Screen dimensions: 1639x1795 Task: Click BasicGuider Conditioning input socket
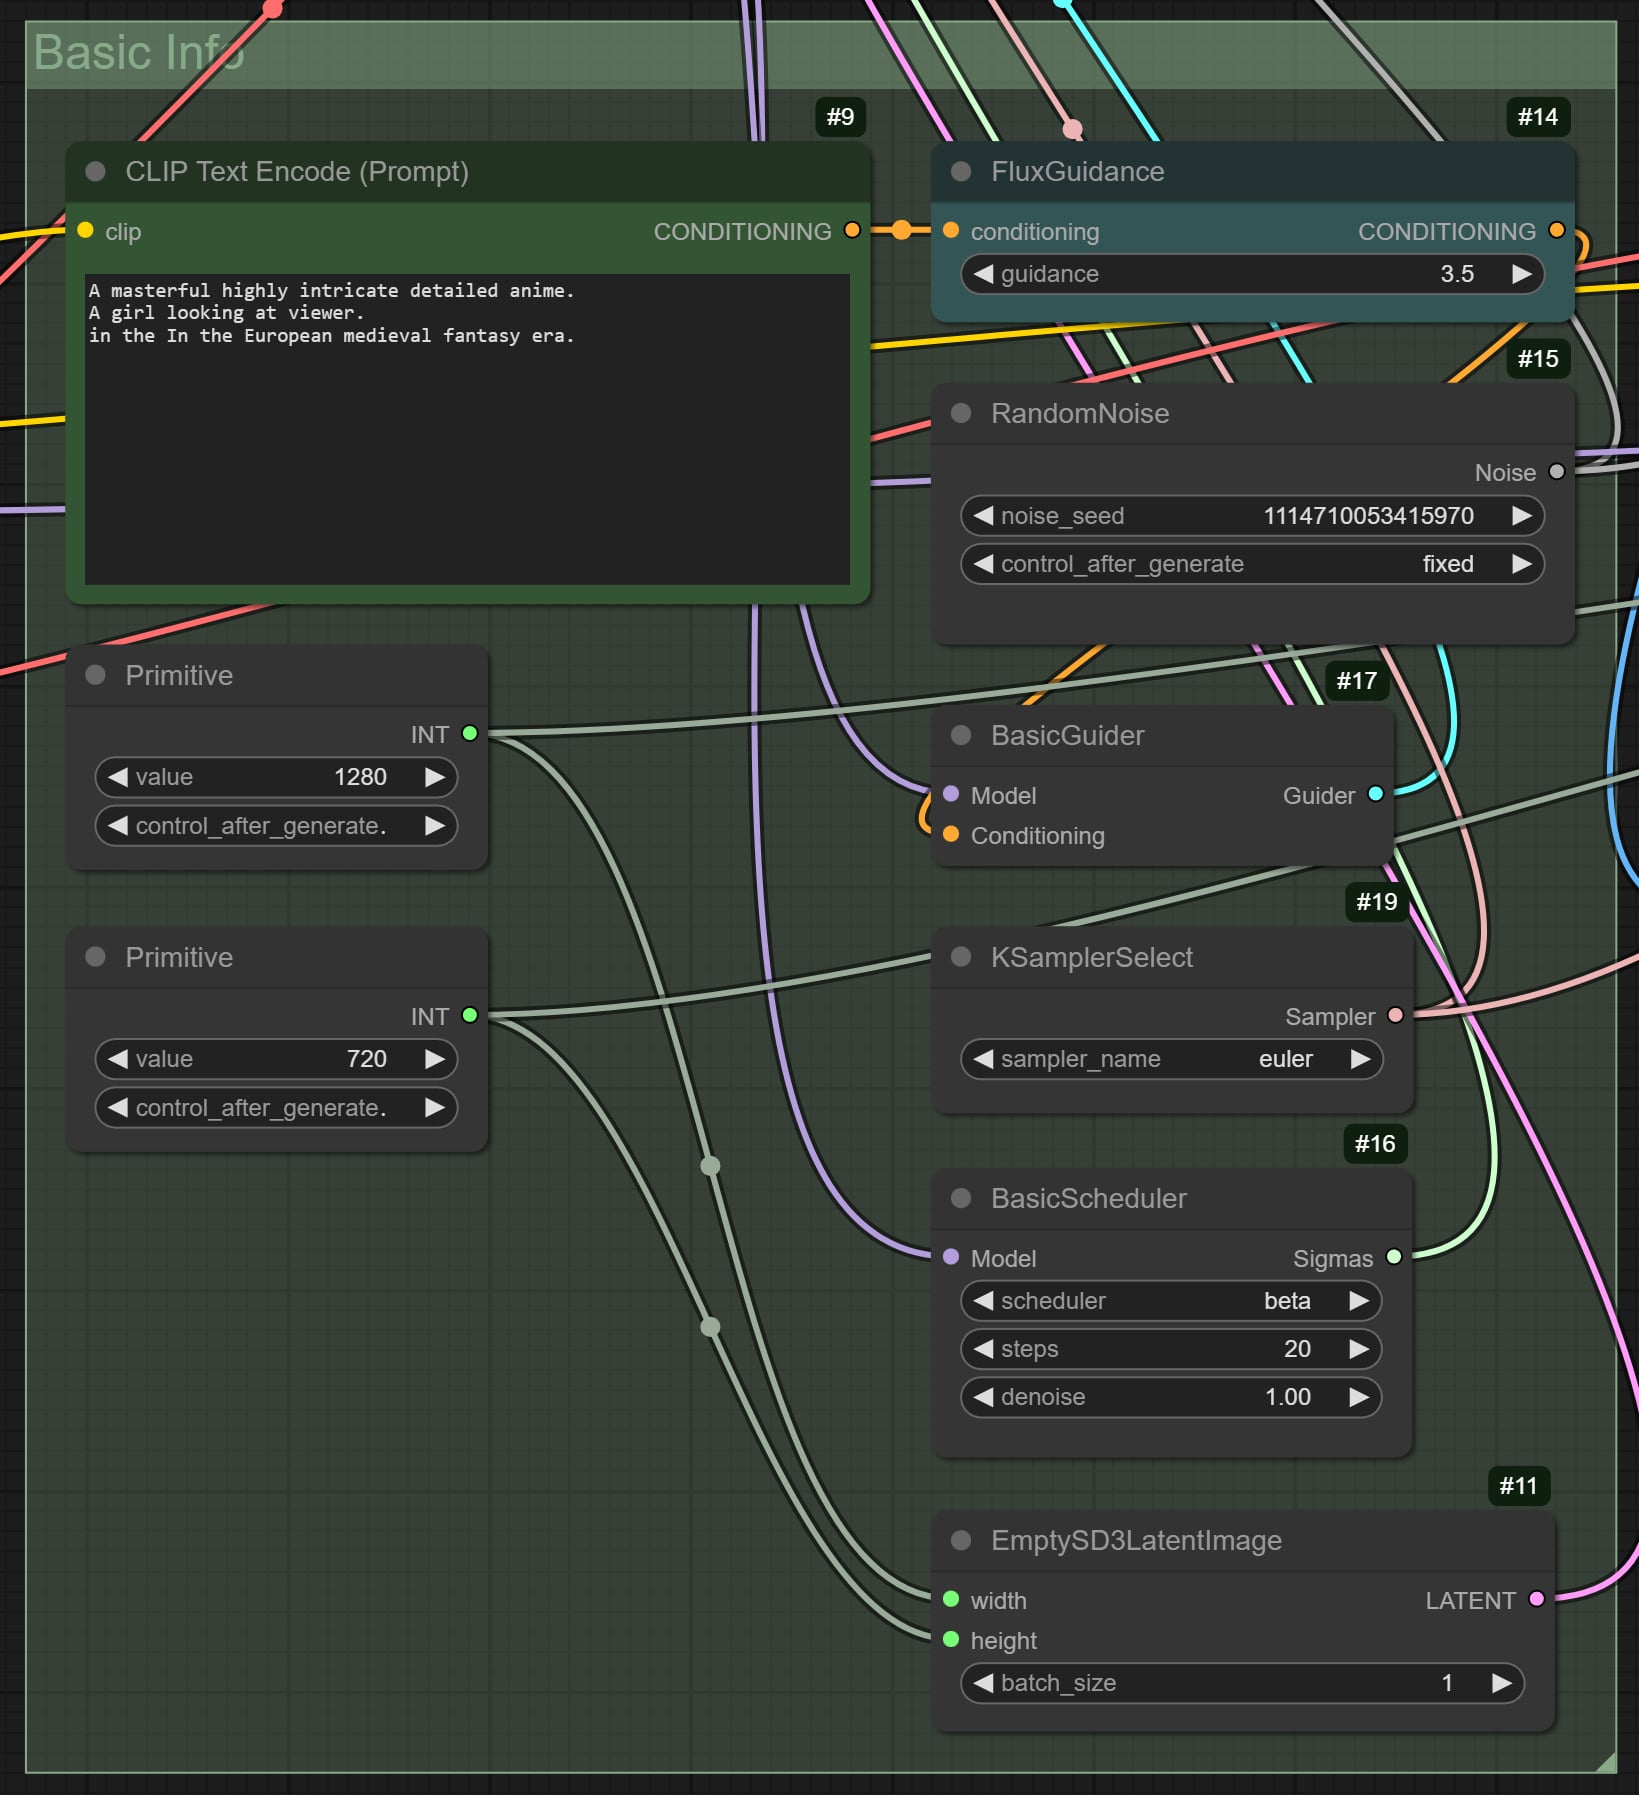[951, 835]
